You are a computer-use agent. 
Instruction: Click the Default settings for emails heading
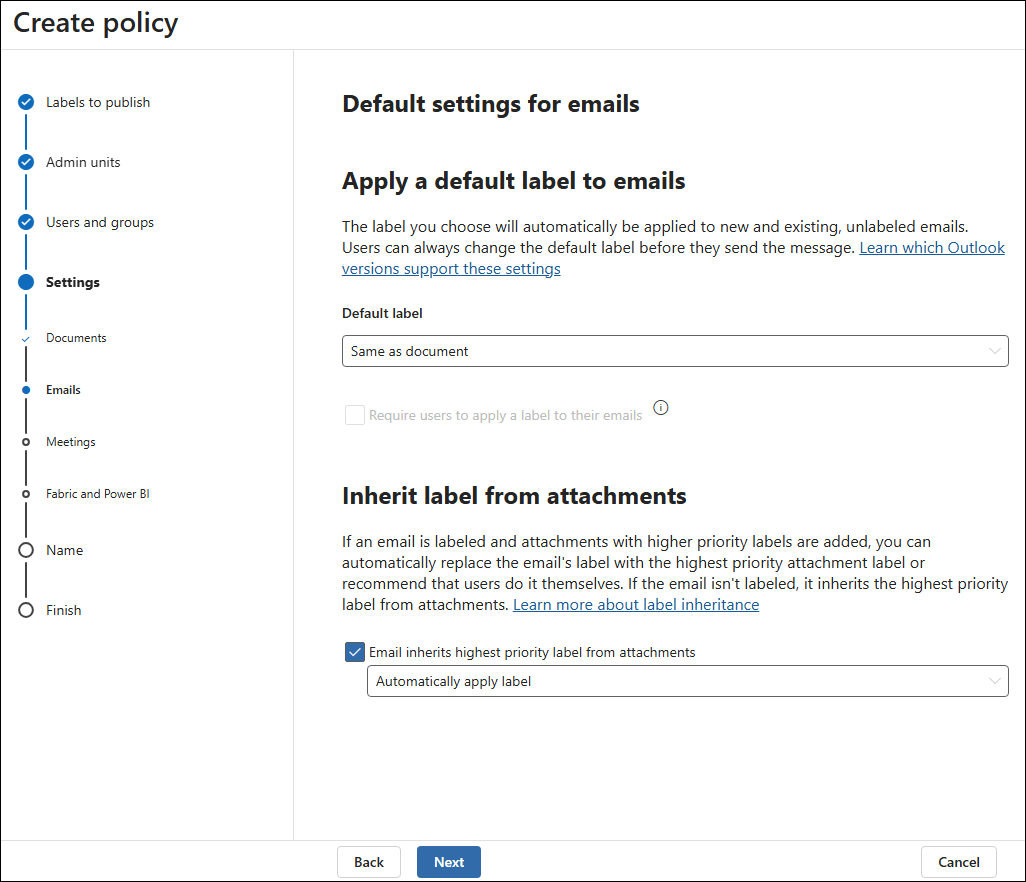pos(491,104)
